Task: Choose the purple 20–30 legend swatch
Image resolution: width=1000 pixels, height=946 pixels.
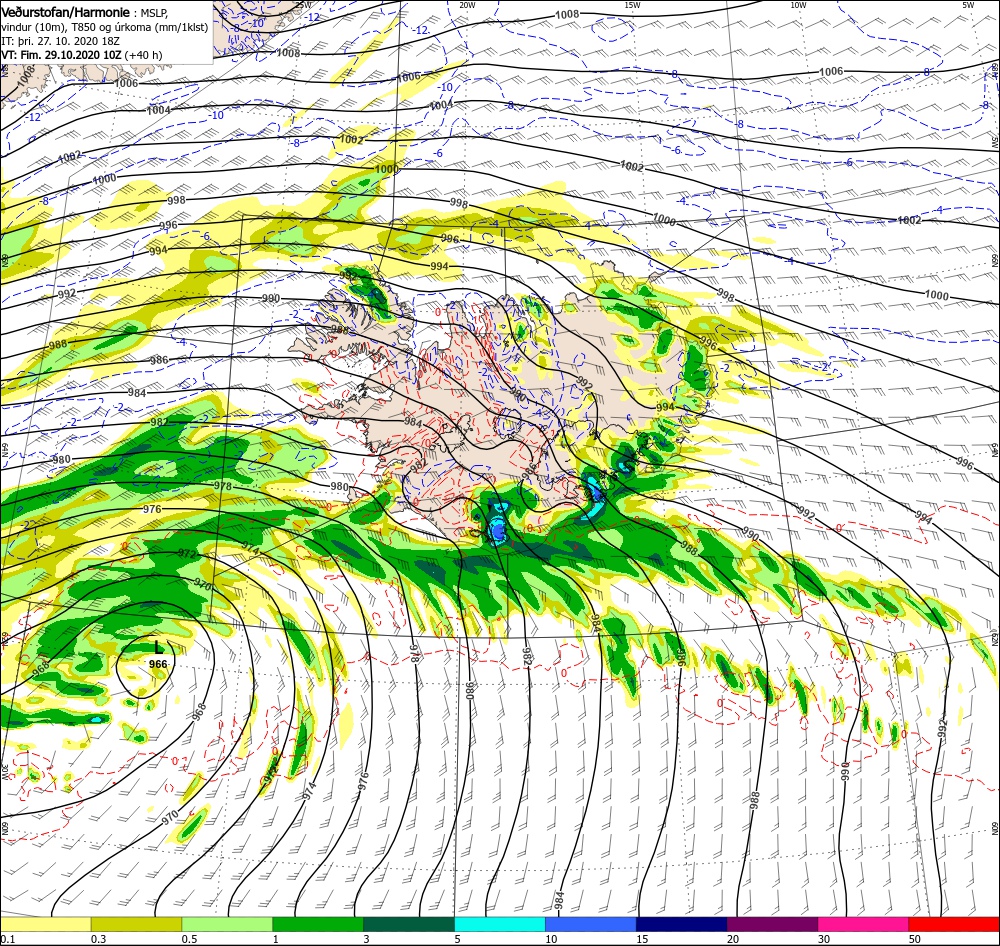Action: pyautogui.click(x=772, y=924)
